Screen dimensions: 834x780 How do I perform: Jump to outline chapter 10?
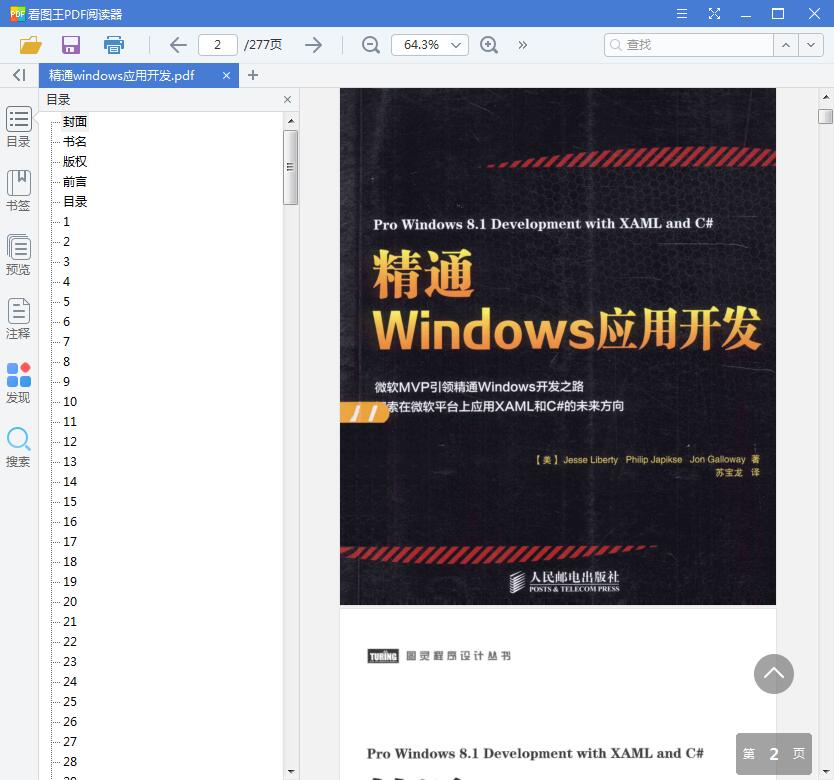point(70,402)
